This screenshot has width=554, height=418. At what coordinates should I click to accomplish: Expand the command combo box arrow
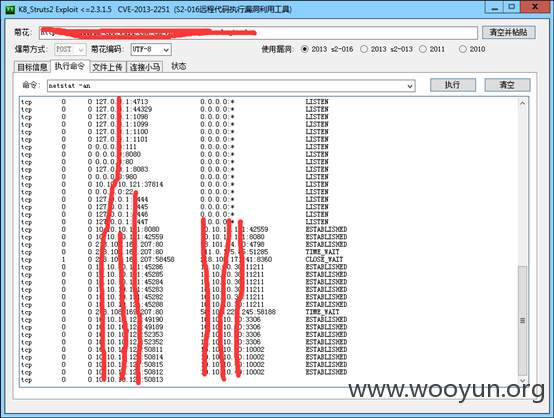click(410, 86)
